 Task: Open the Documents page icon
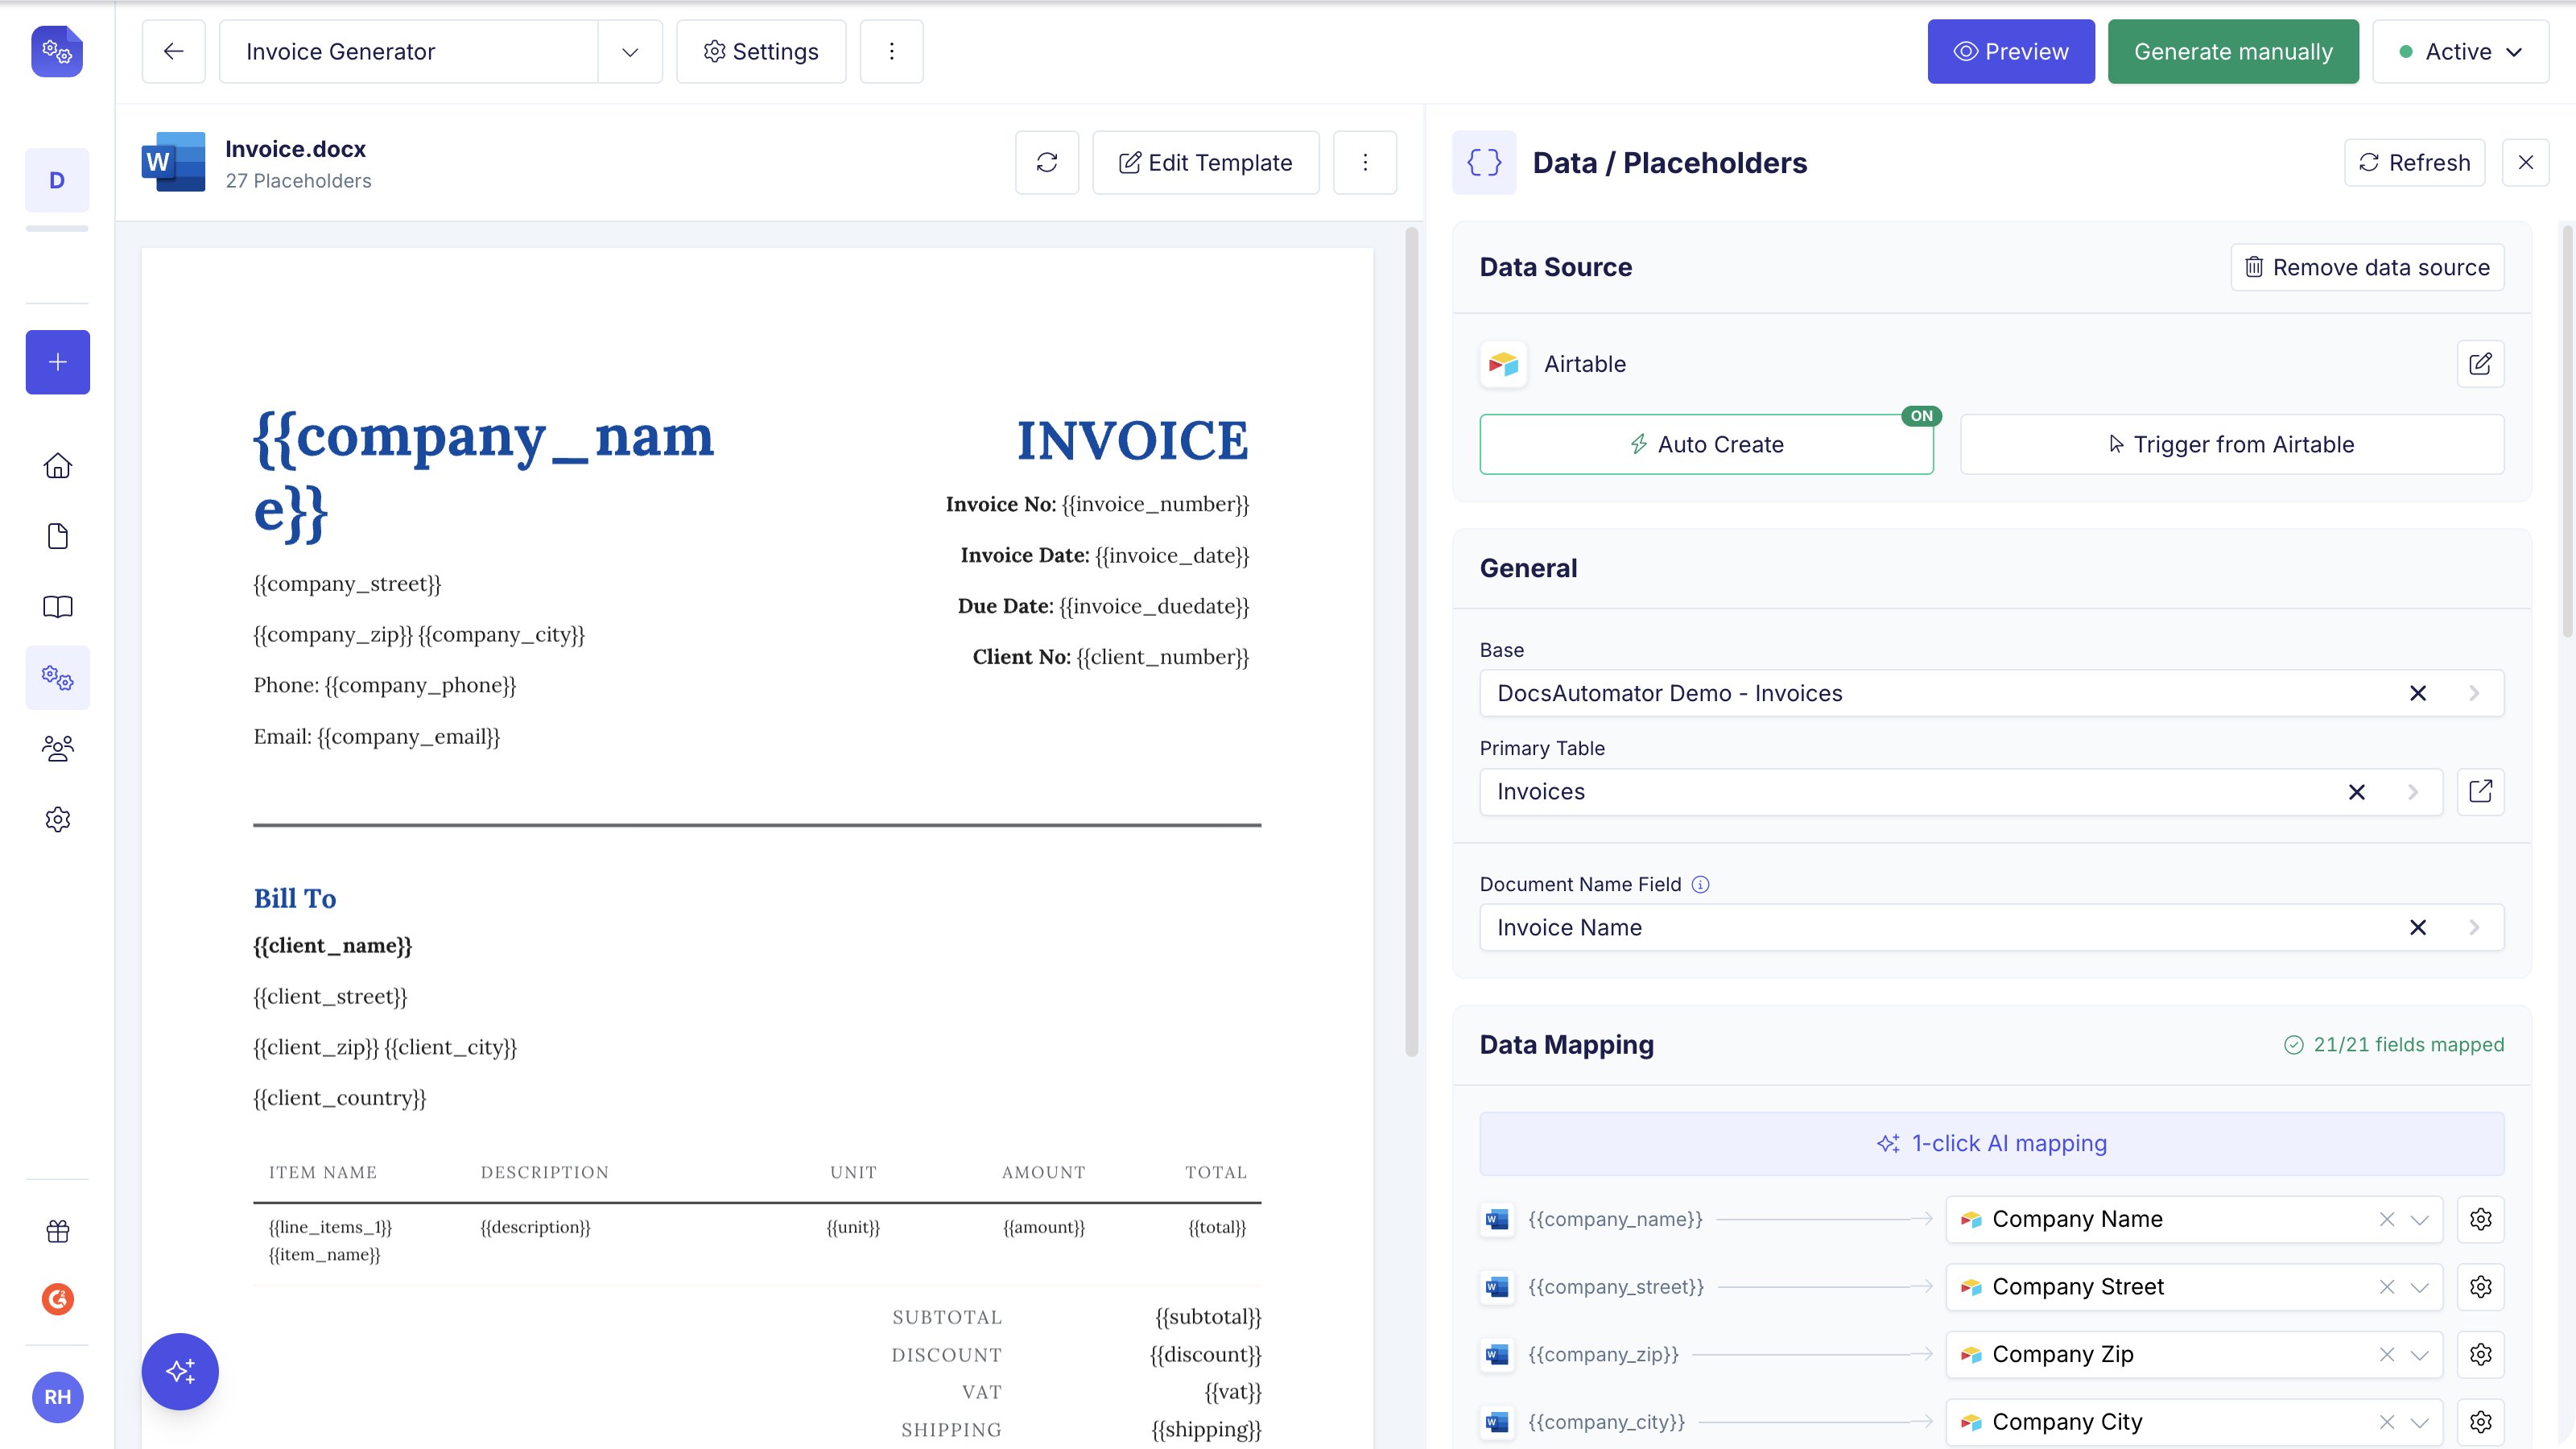click(x=57, y=536)
